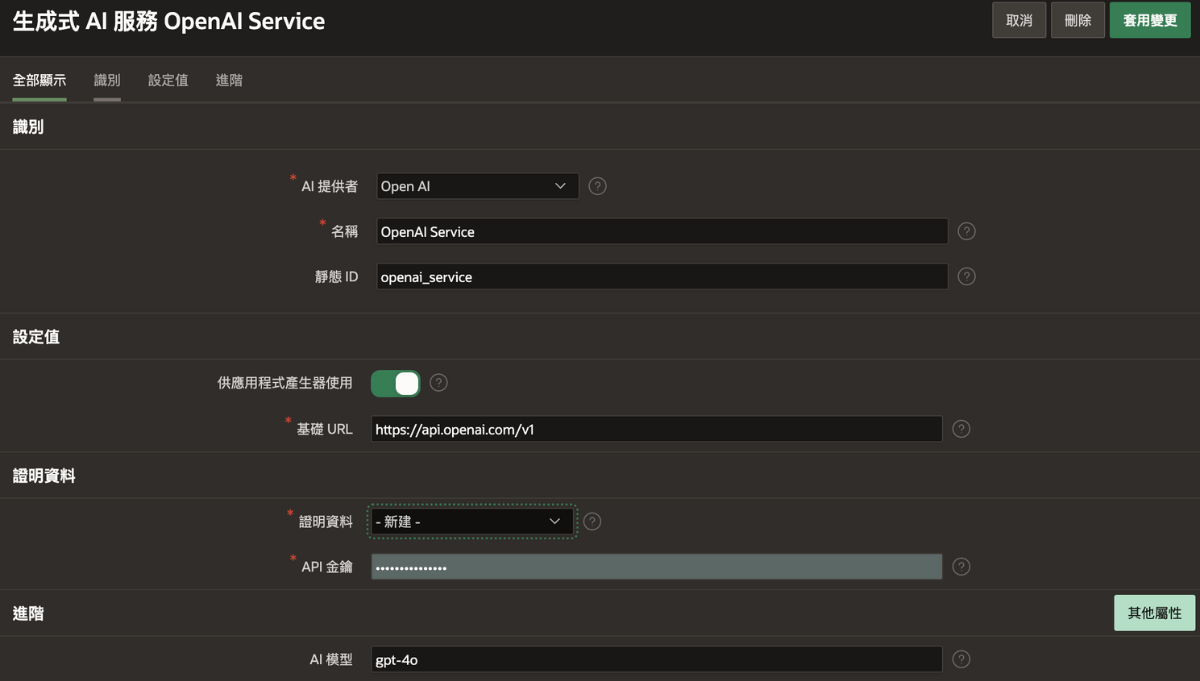Viewport: 1200px width, 681px height.
Task: Click the AI 模型 field label
Action: coord(331,659)
